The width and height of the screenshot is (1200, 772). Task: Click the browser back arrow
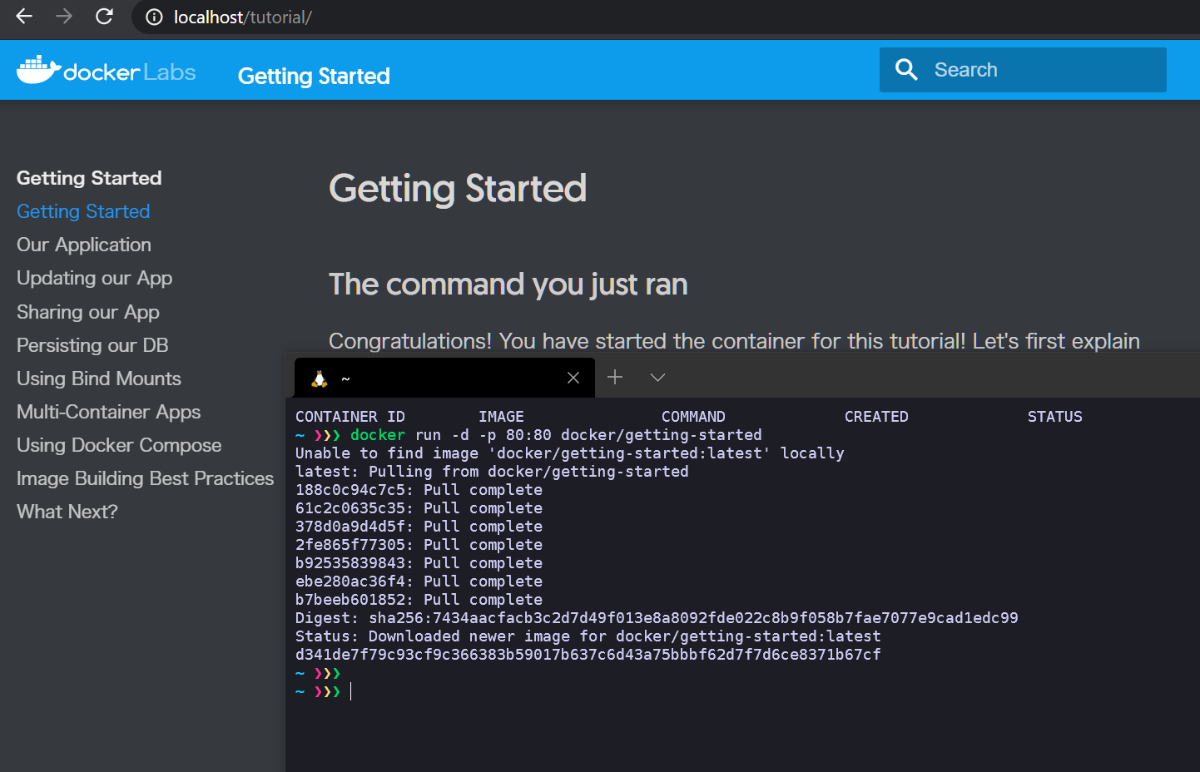coord(24,17)
